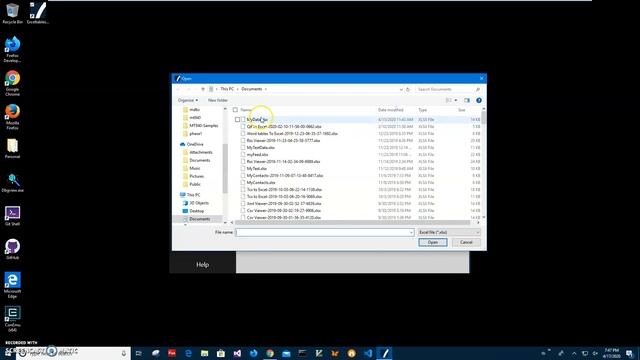Select the Personal folder on desktop
The width and height of the screenshot is (640, 360).
(12, 148)
